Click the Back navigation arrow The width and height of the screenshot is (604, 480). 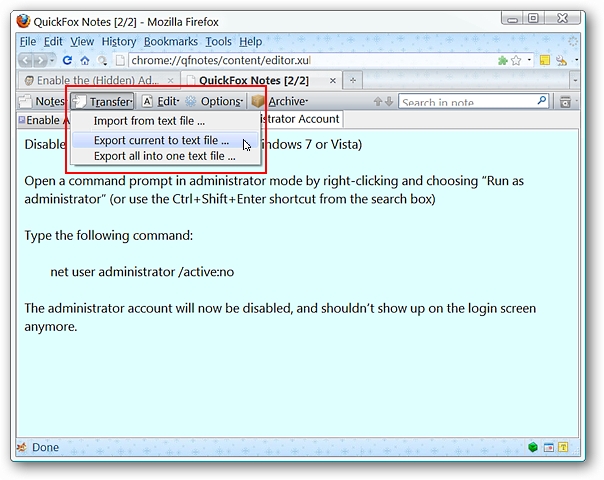click(x=25, y=60)
